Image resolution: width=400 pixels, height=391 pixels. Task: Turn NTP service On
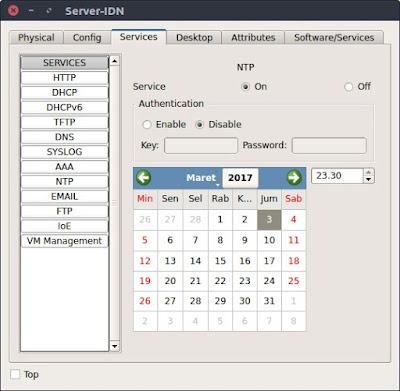tap(246, 87)
